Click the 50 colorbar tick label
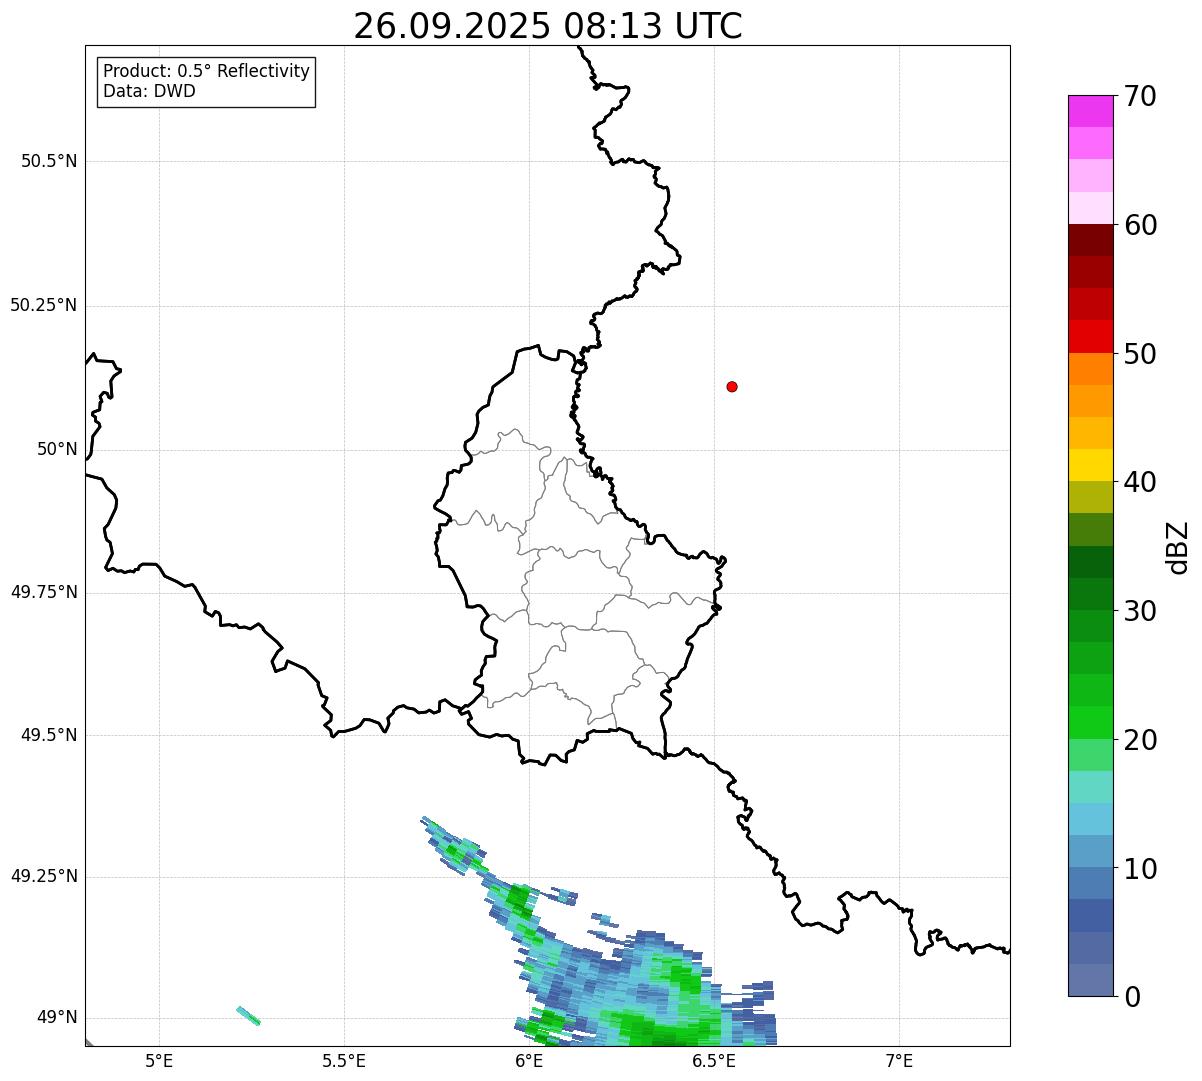Viewport: 1202px width, 1081px height. [x=1140, y=354]
